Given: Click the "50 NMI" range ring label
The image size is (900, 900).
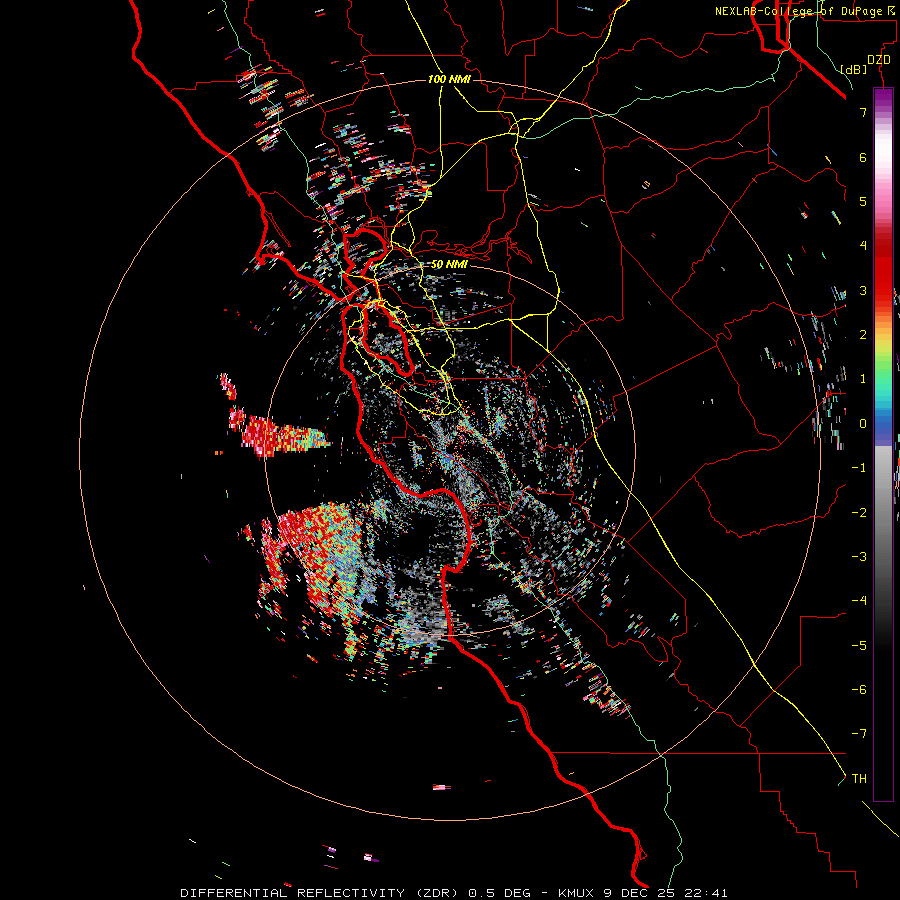Looking at the screenshot, I should coord(449,264).
